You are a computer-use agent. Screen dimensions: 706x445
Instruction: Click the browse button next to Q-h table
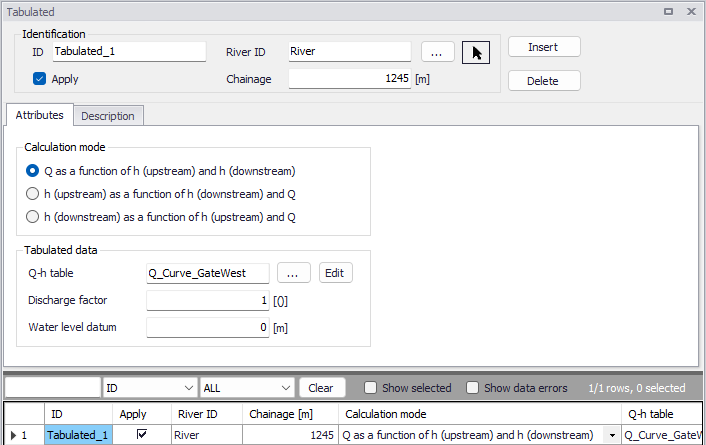tap(294, 273)
